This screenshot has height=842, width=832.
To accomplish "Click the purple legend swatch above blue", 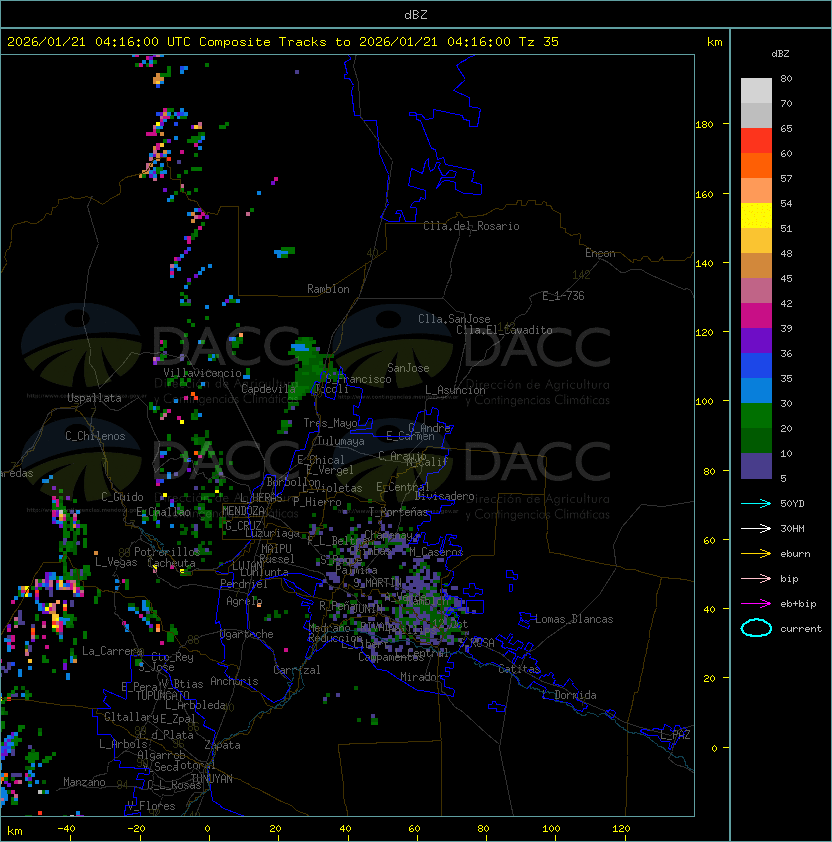I will [756, 341].
